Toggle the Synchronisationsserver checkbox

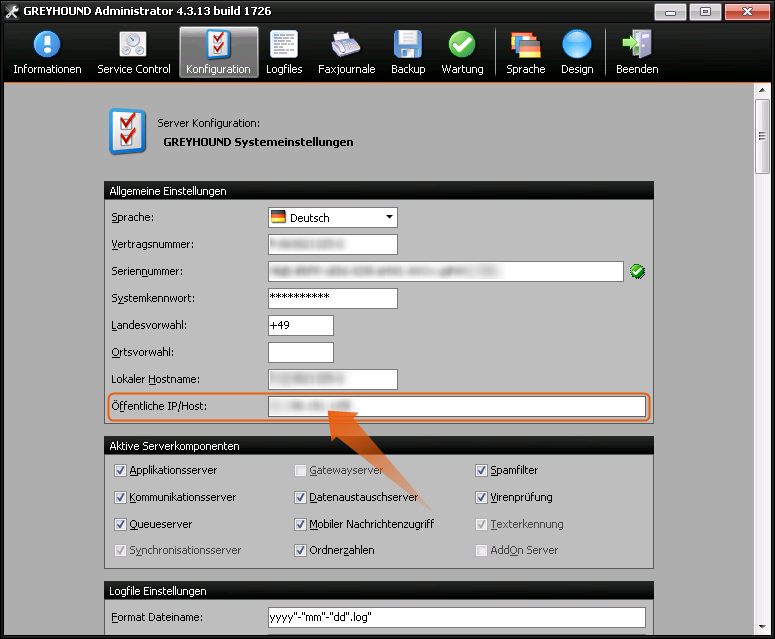click(120, 550)
